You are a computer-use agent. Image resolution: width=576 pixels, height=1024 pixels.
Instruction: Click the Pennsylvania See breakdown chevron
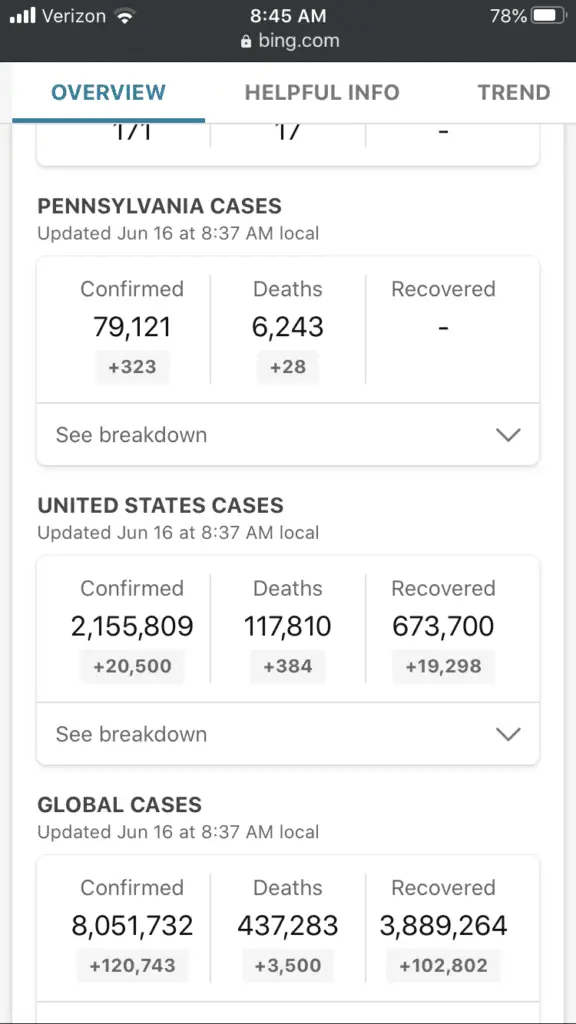[x=508, y=435]
